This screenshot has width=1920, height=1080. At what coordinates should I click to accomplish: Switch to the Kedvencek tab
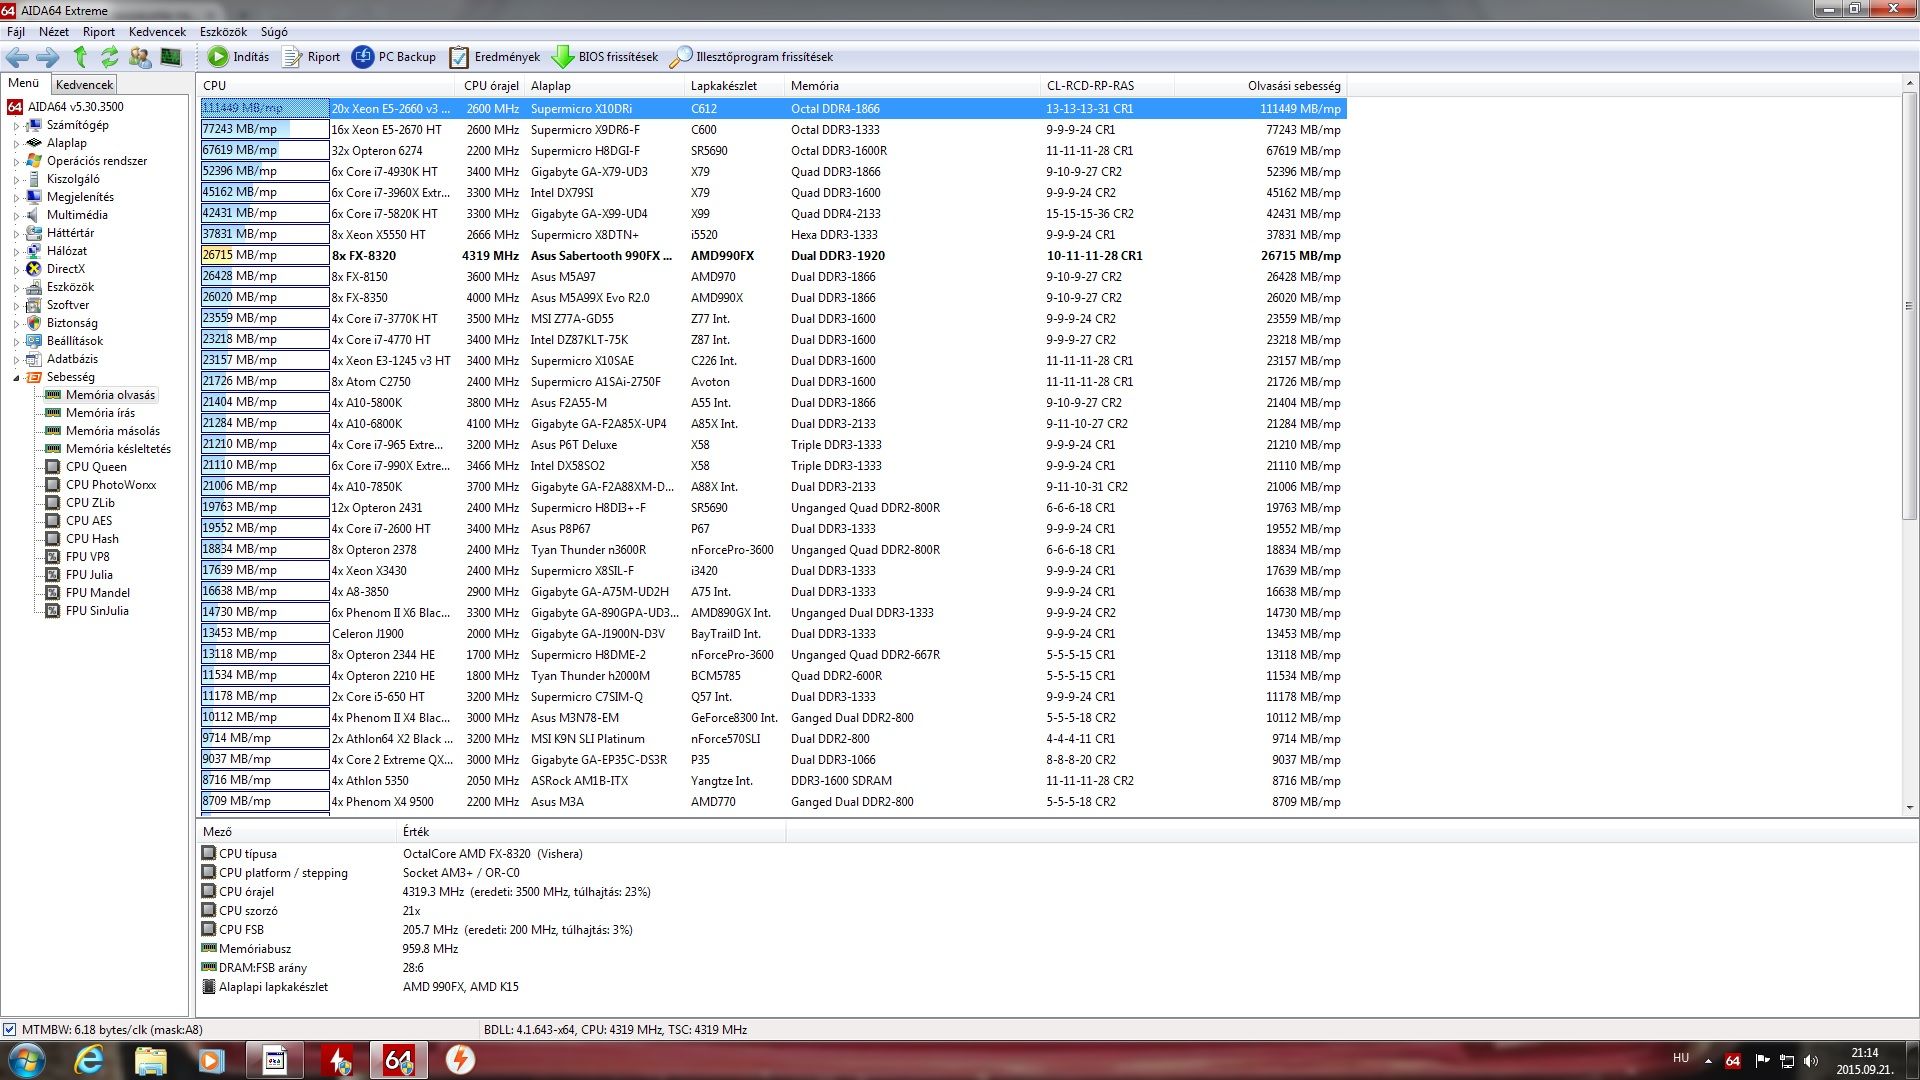point(84,85)
